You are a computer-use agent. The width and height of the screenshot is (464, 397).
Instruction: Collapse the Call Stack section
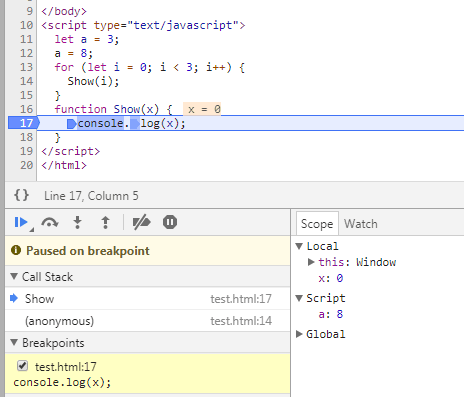[14, 276]
